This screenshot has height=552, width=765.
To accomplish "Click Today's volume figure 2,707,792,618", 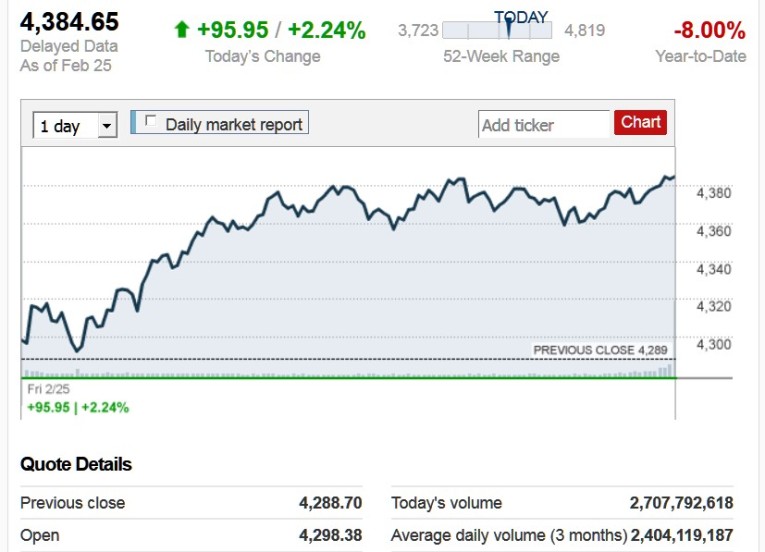I will click(x=681, y=503).
